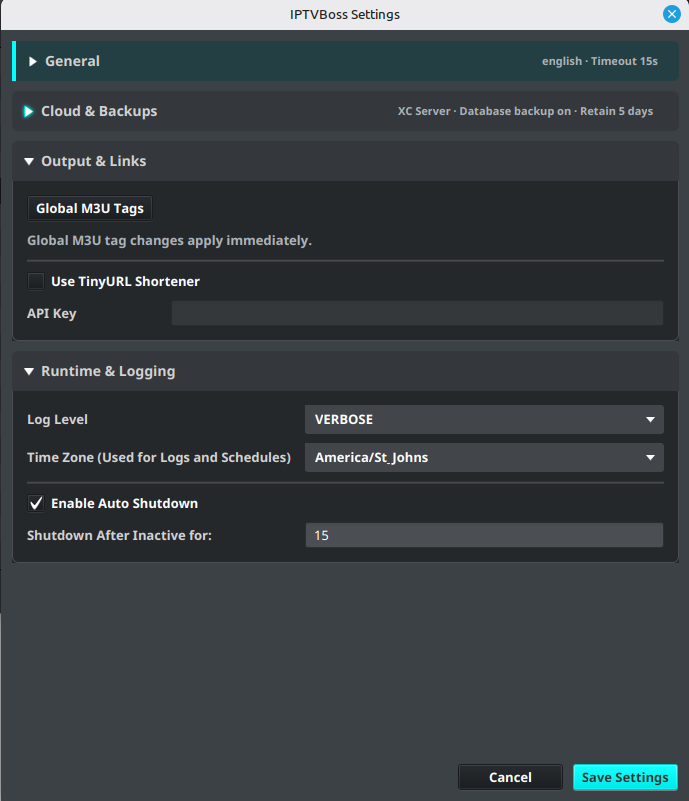Image resolution: width=689 pixels, height=801 pixels.
Task: Expand the General section arrow
Action: (x=33, y=61)
